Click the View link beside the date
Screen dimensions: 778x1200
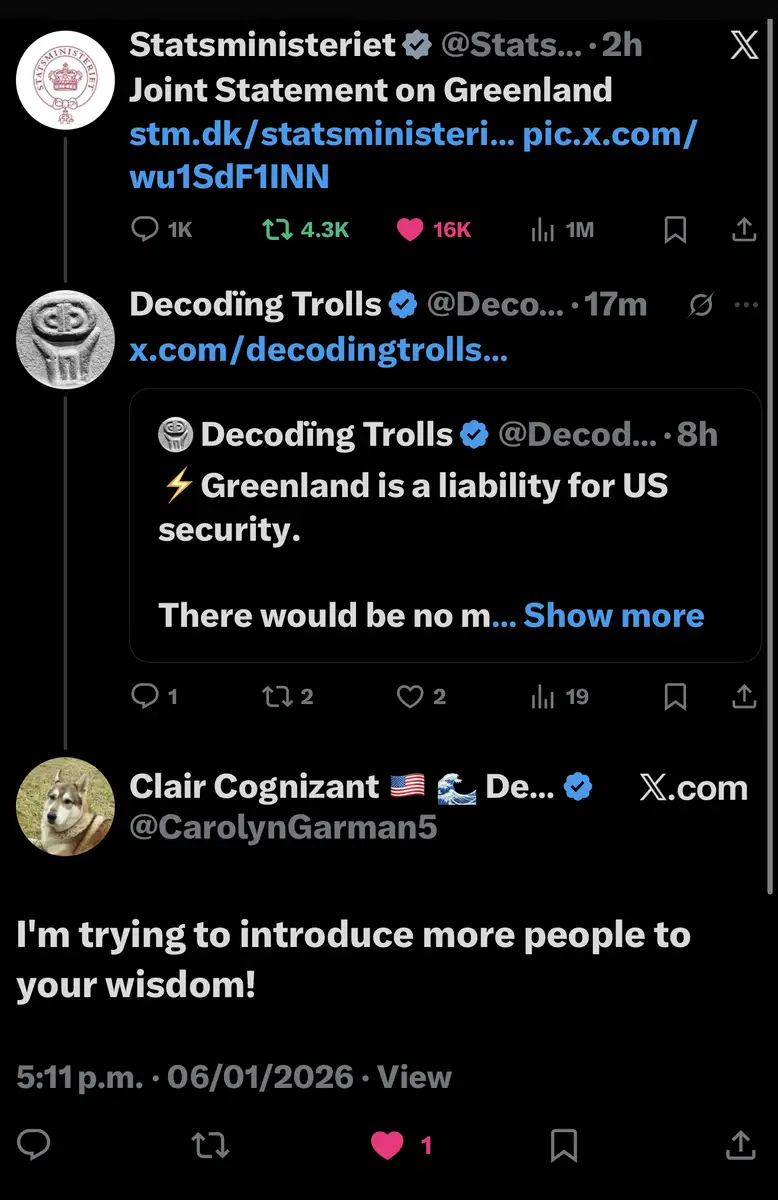tap(415, 1077)
